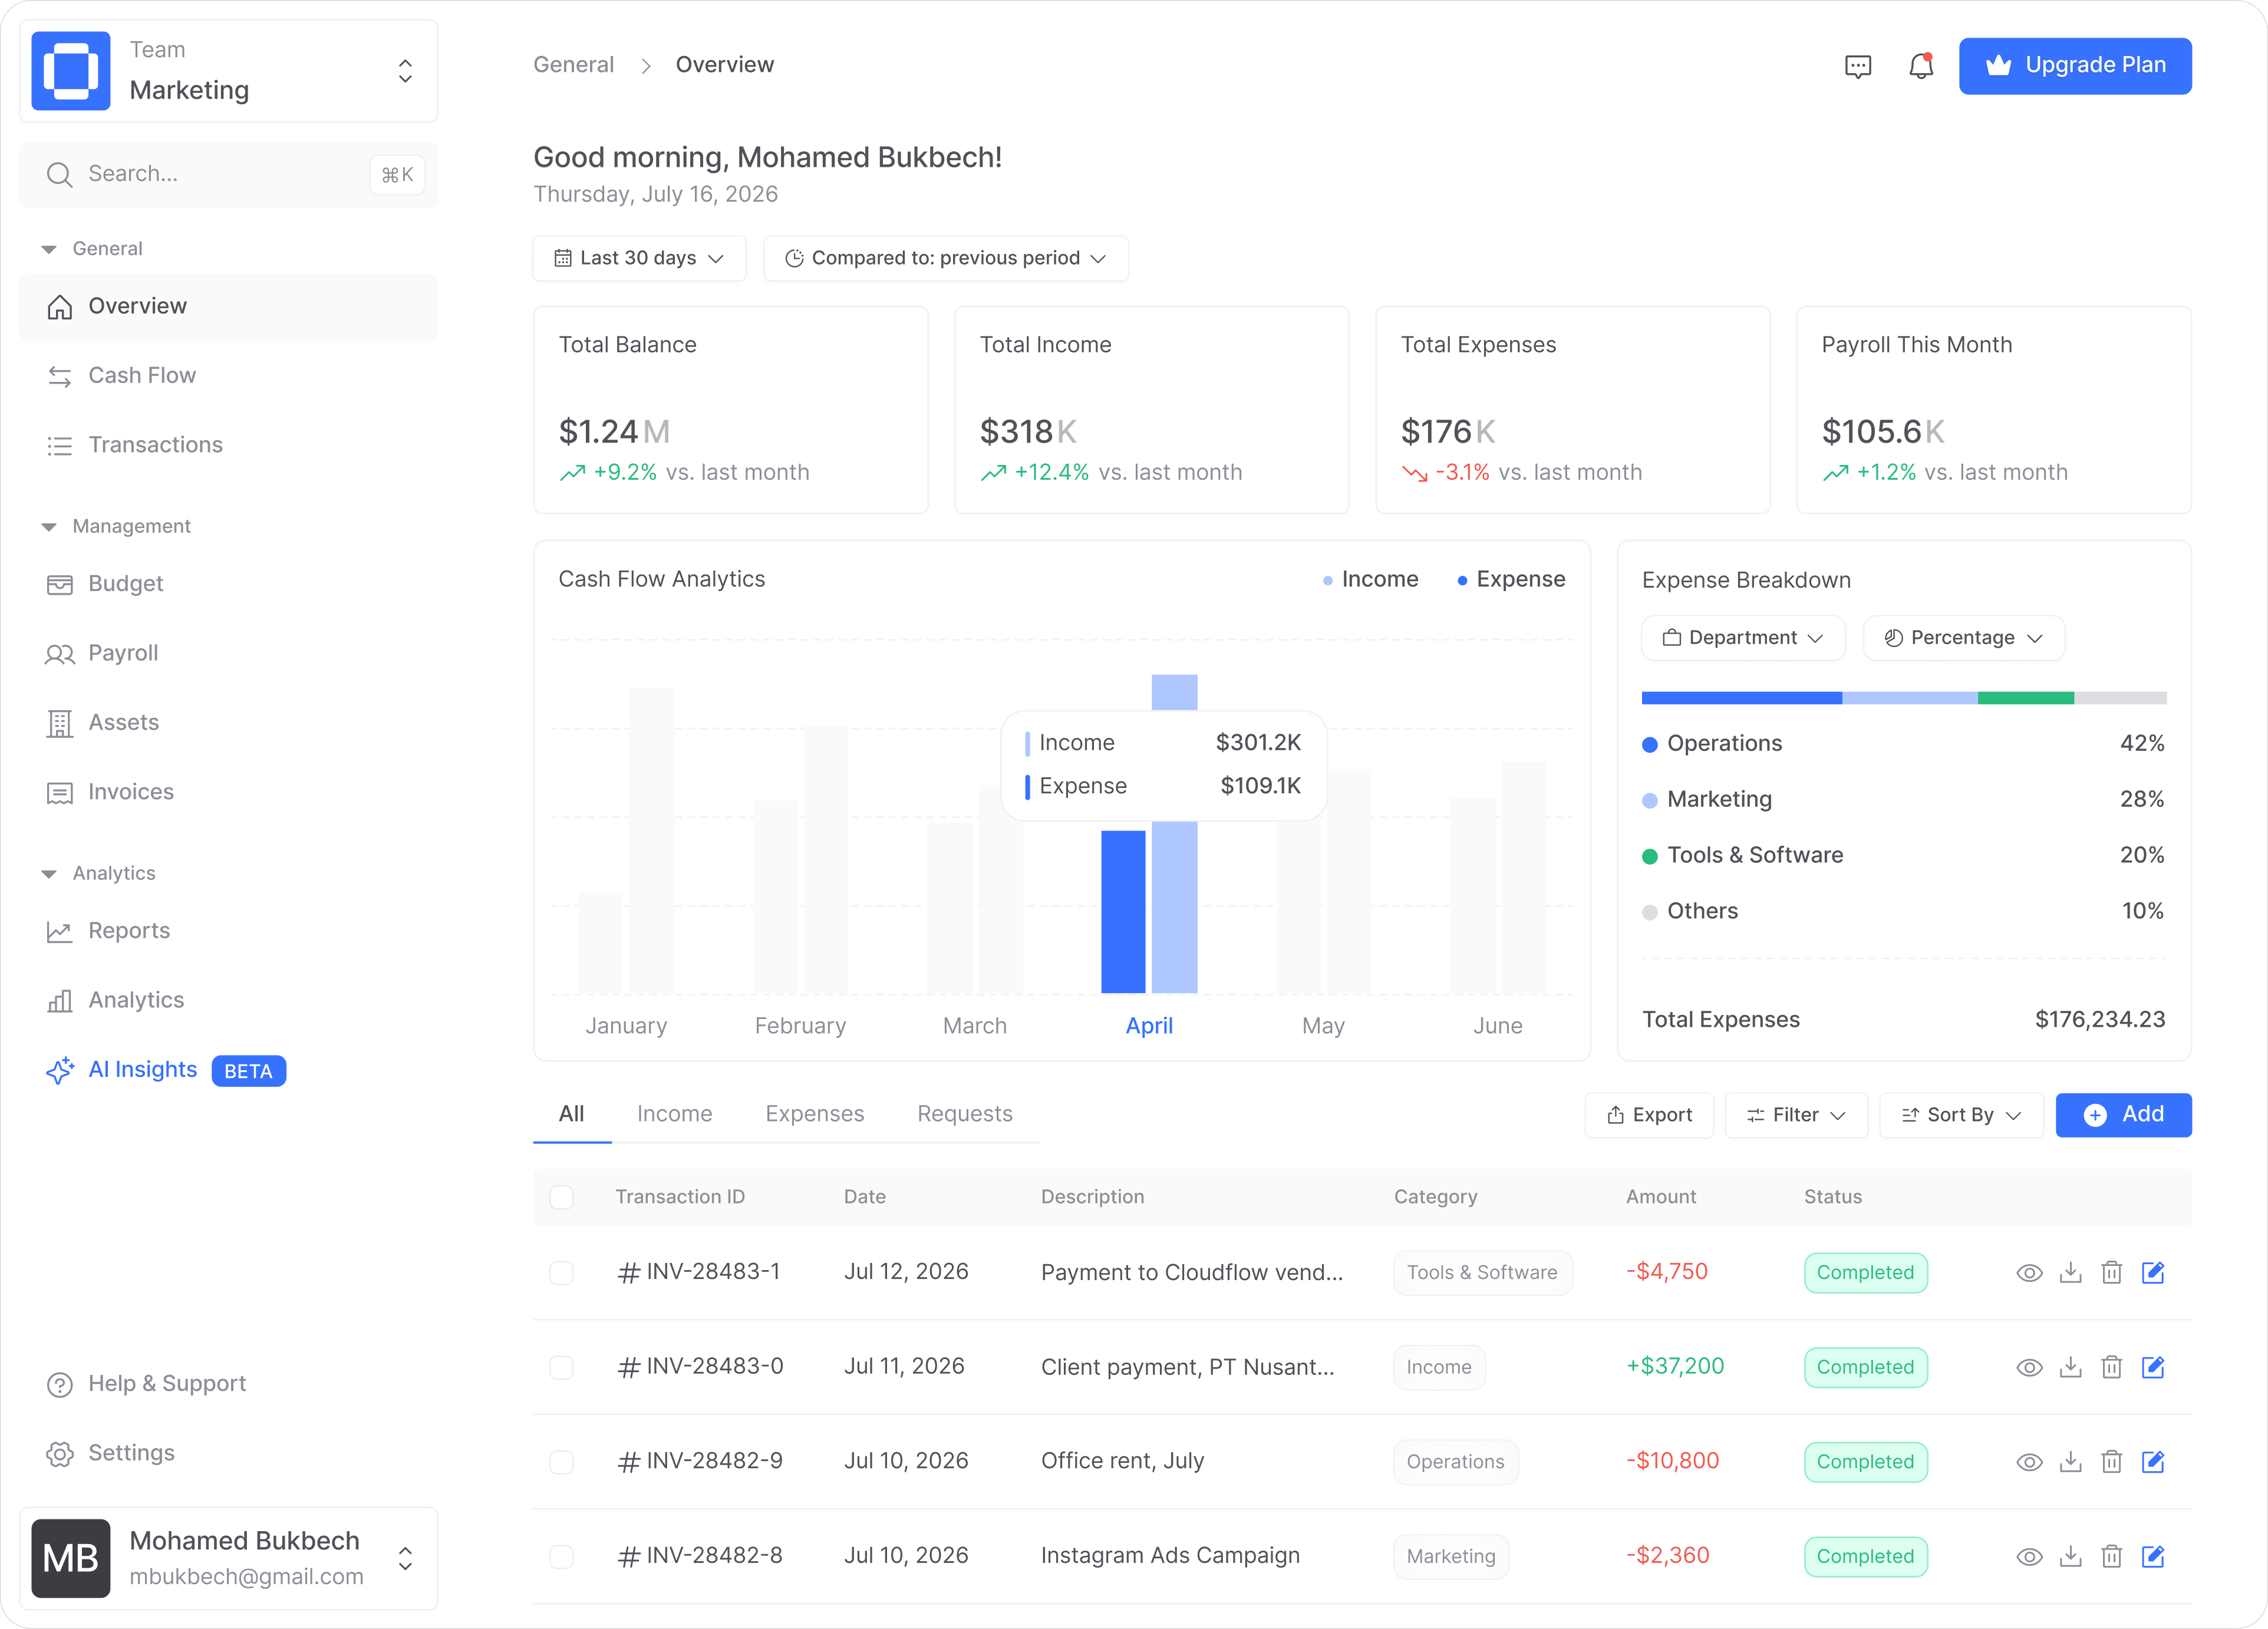The width and height of the screenshot is (2268, 1629).
Task: Open Cash Flow in sidebar
Action: point(228,375)
